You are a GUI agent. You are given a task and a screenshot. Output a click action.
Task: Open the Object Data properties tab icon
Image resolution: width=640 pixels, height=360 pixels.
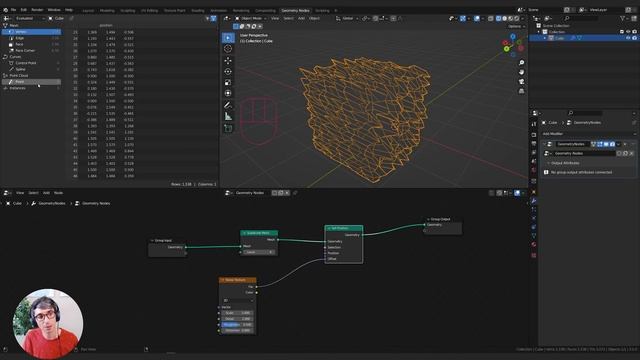coord(533,236)
